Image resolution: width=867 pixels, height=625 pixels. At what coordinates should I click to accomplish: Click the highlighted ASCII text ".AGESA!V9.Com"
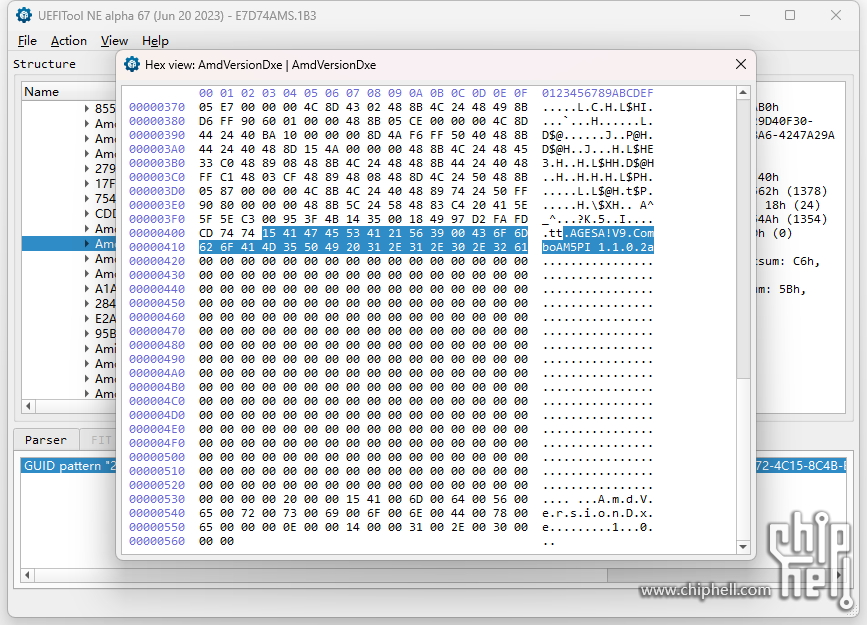tap(608, 233)
